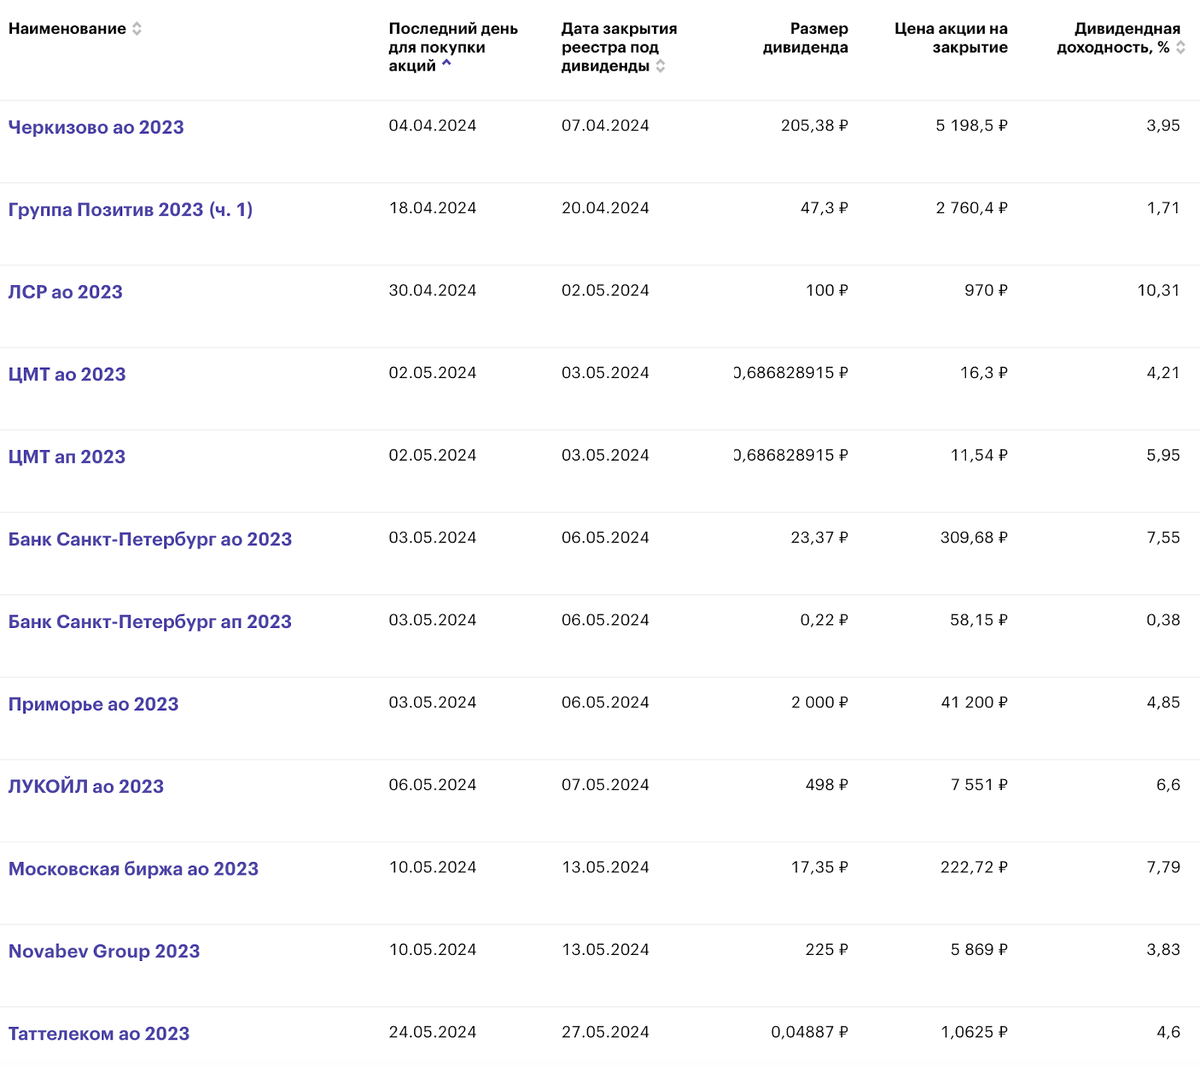This screenshot has height=1066, width=1200.
Task: Select Банк Санкт-Петербург ап dividend 0,22 ₽
Action: point(824,620)
